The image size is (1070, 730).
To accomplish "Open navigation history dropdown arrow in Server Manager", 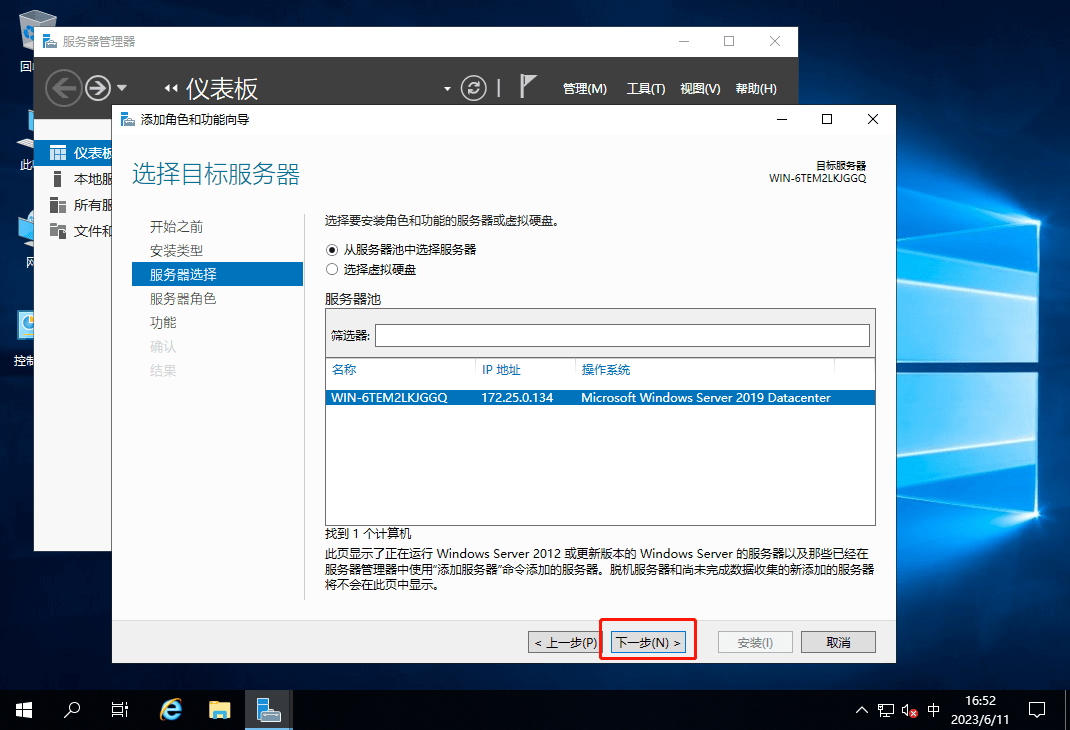I will click(x=121, y=88).
